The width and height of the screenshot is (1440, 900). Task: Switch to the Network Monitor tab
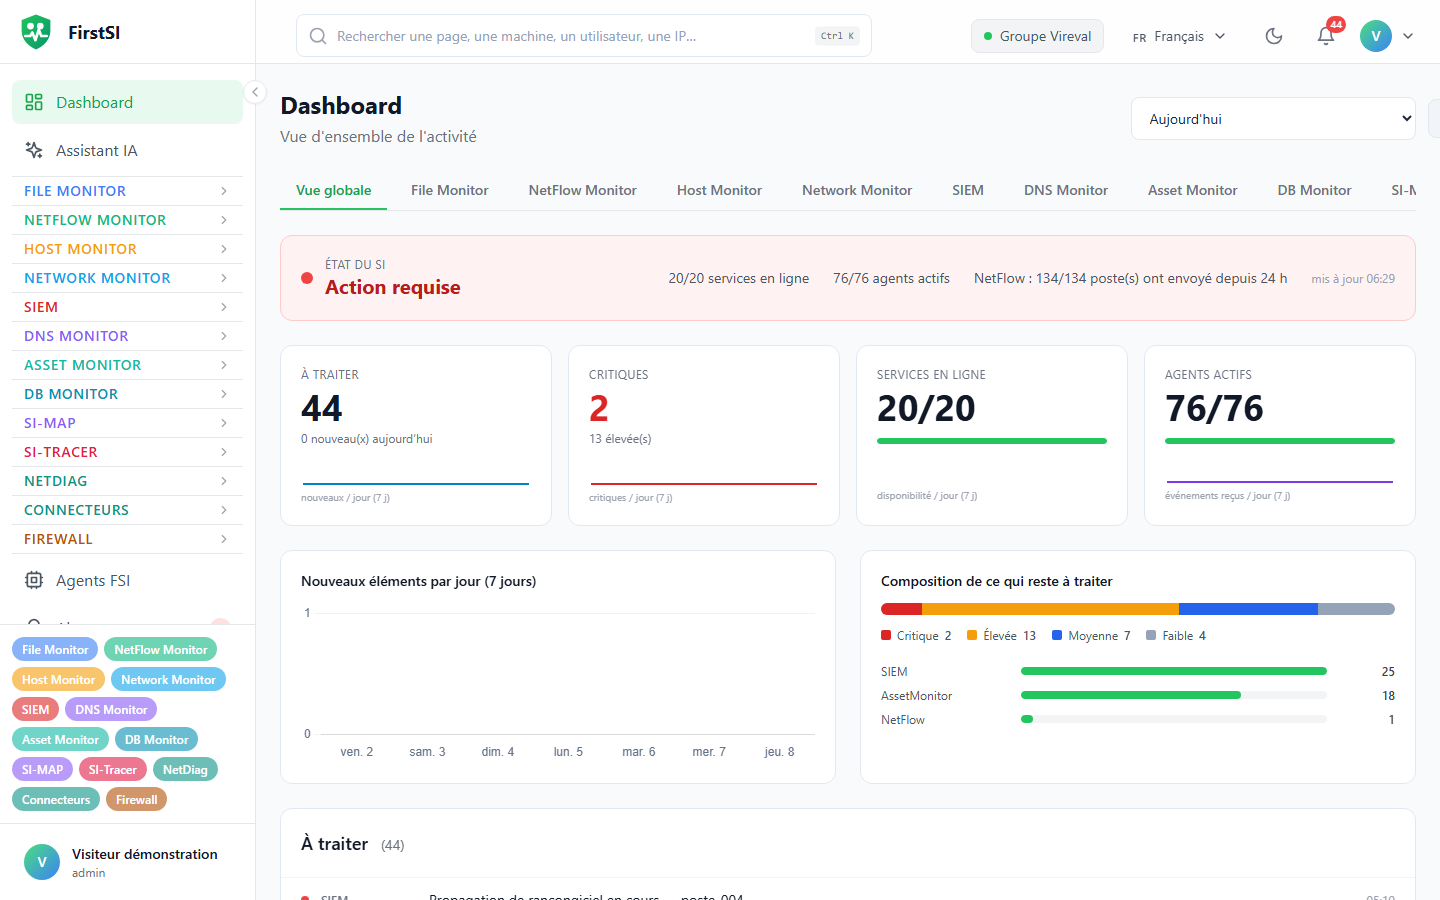pyautogui.click(x=857, y=190)
